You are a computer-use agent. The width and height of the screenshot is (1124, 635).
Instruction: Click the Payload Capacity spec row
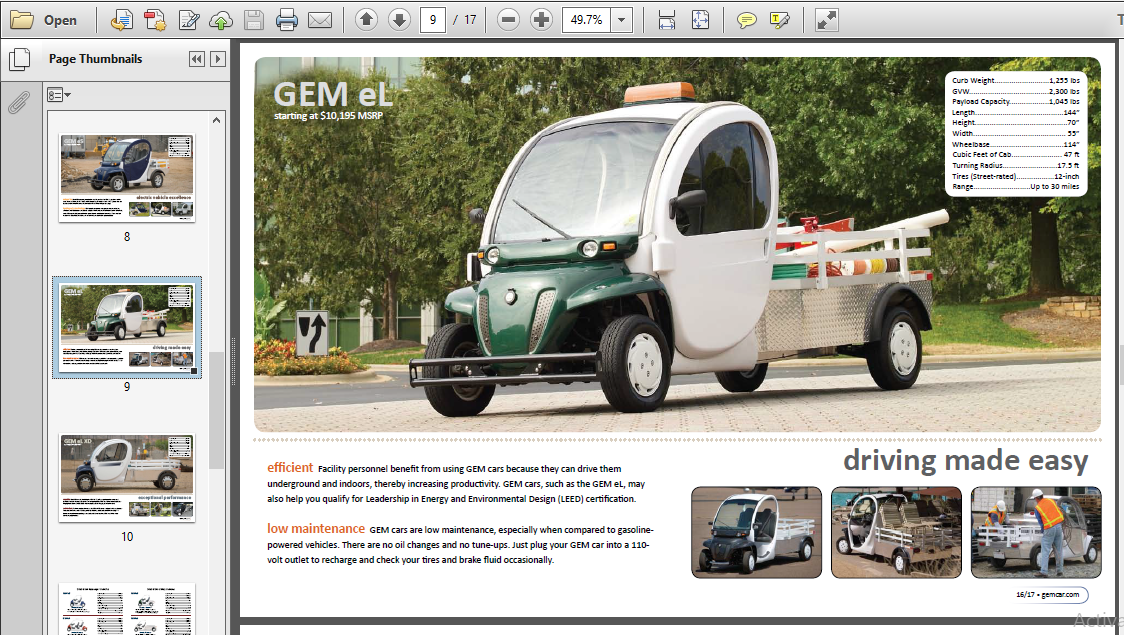[1015, 102]
